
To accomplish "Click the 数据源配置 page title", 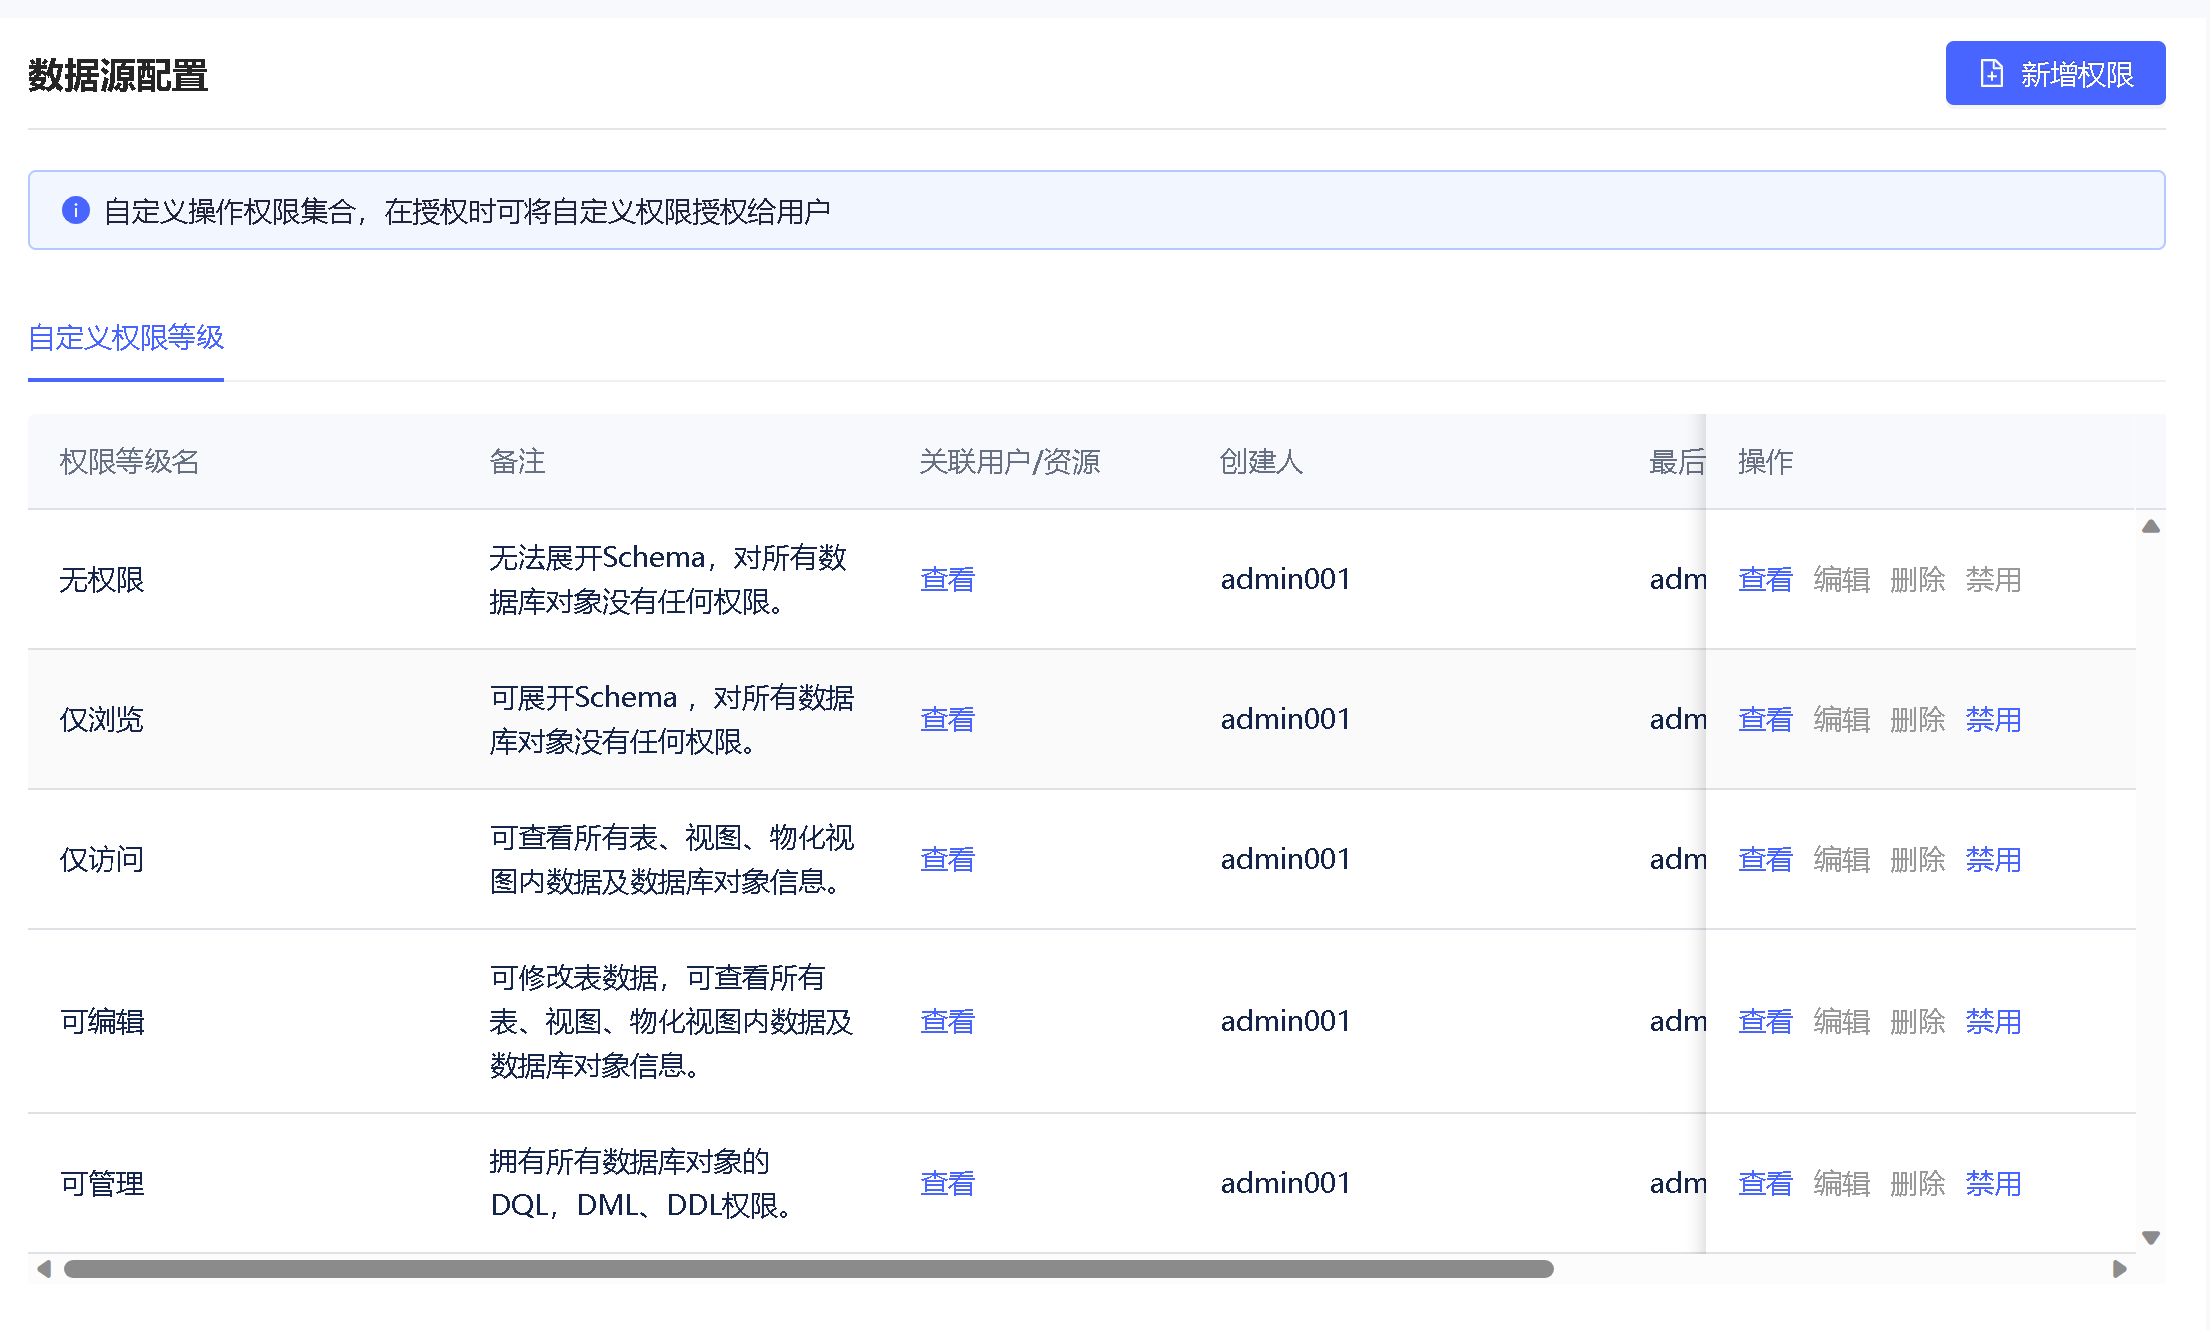I will pos(118,76).
